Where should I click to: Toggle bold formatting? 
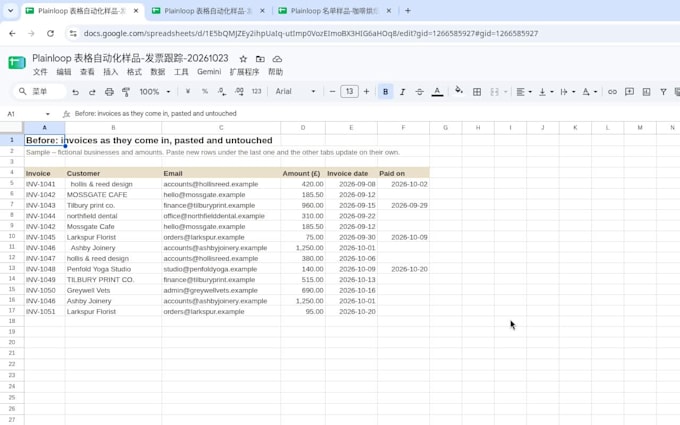click(385, 92)
